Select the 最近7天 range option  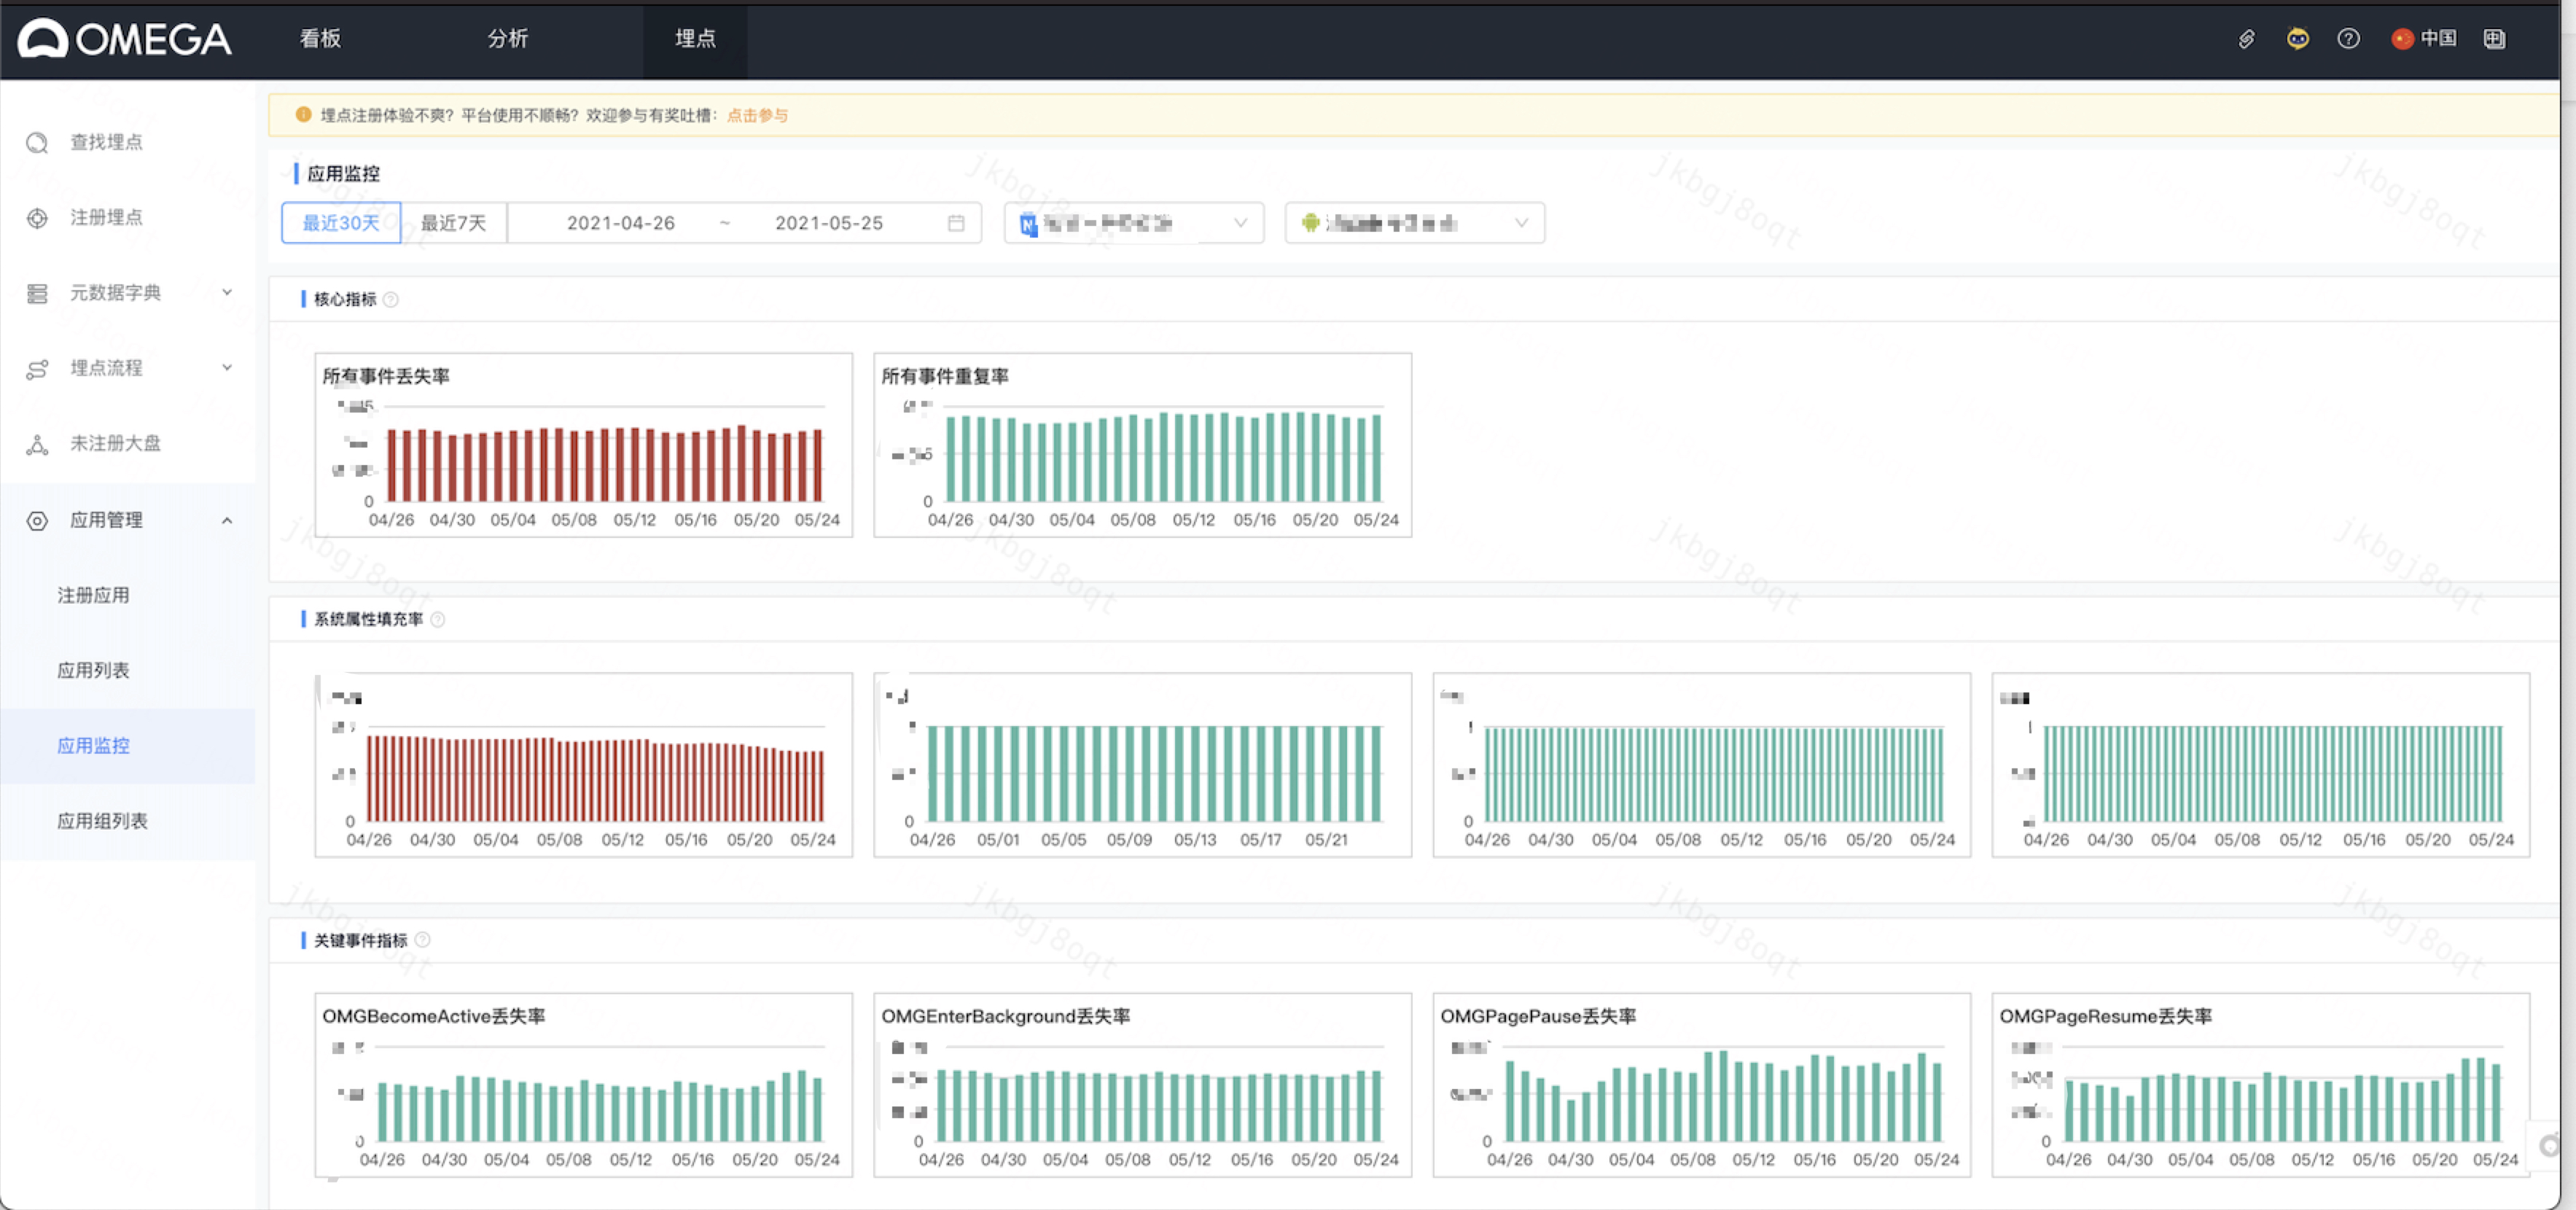point(453,223)
